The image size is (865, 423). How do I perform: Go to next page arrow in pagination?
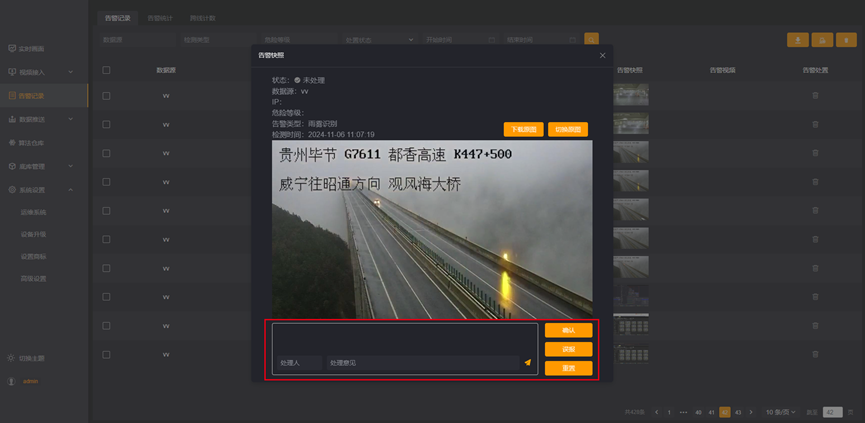coord(750,412)
